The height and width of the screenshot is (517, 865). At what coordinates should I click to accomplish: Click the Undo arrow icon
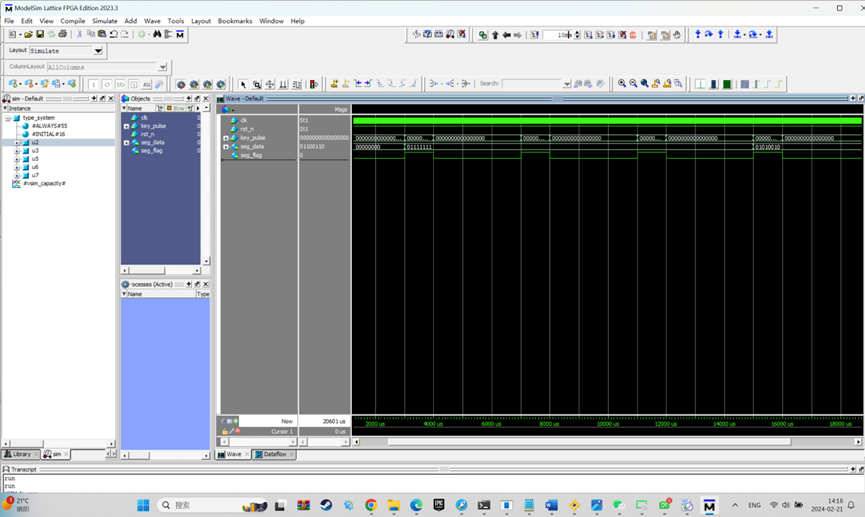coord(114,34)
